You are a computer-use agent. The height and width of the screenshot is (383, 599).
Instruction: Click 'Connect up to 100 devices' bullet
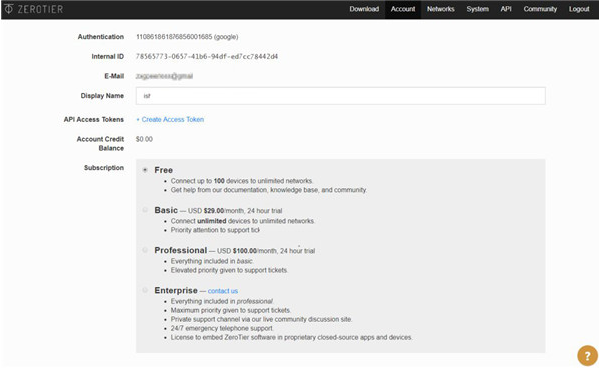click(x=242, y=181)
